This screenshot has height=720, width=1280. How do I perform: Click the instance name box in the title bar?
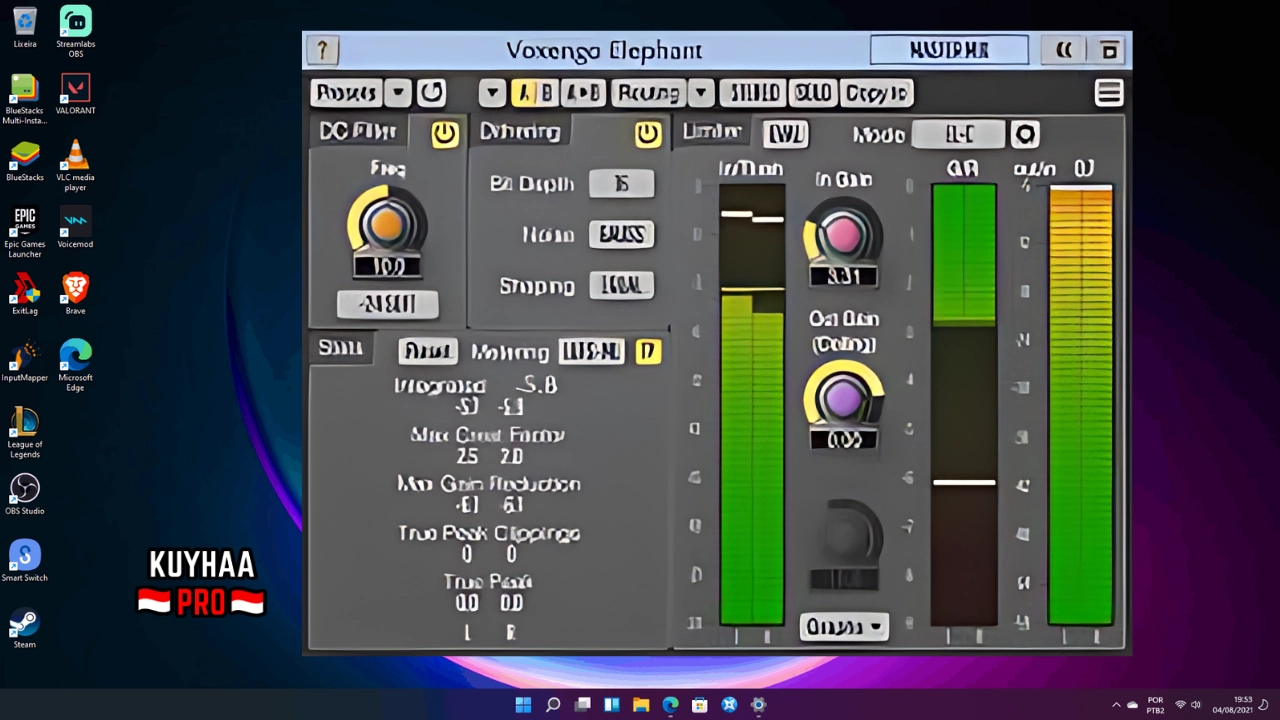(x=949, y=50)
